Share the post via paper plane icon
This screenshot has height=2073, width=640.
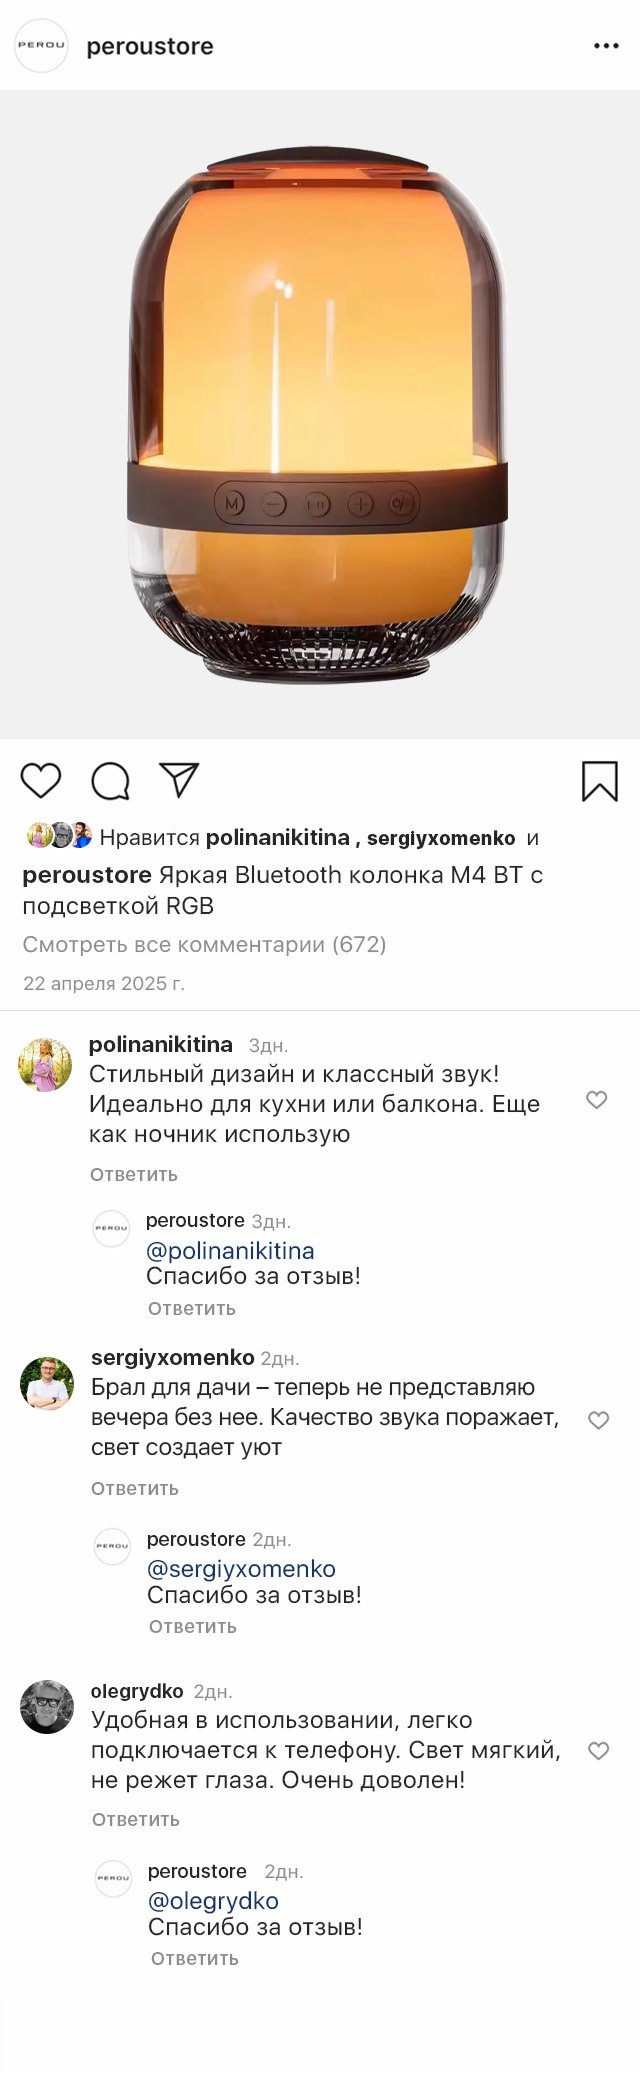click(x=179, y=780)
